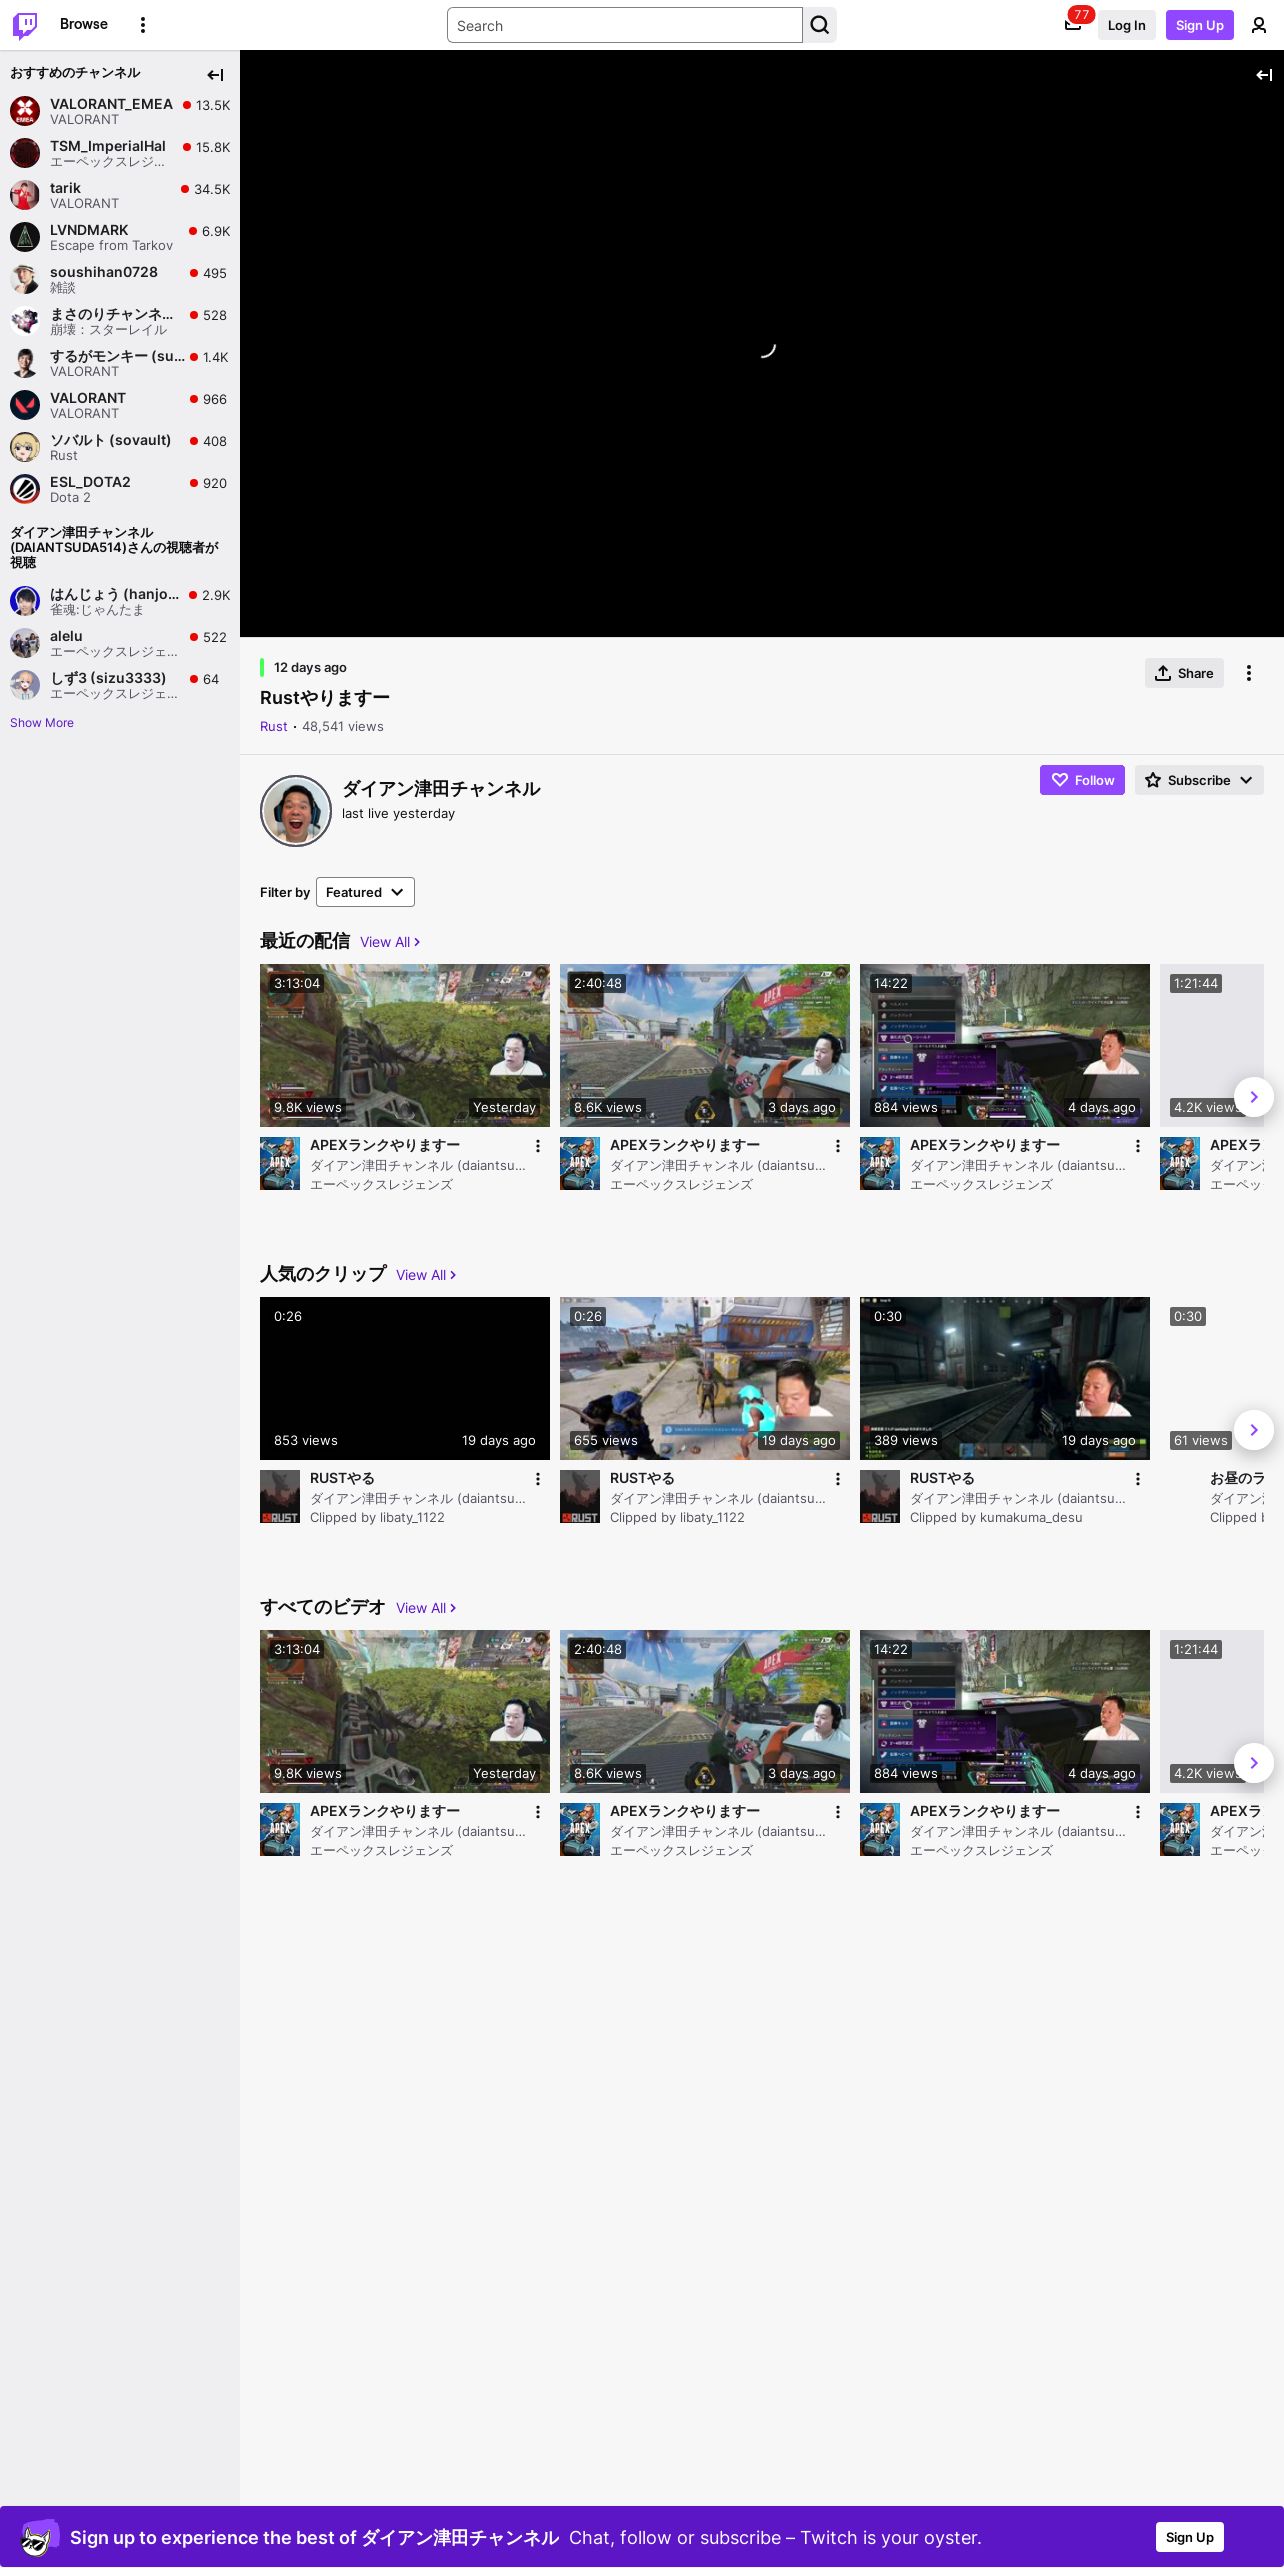Open options for Yesterday video in すべてのビデオ
Viewport: 1284px width, 2568px height.
[538, 1812]
